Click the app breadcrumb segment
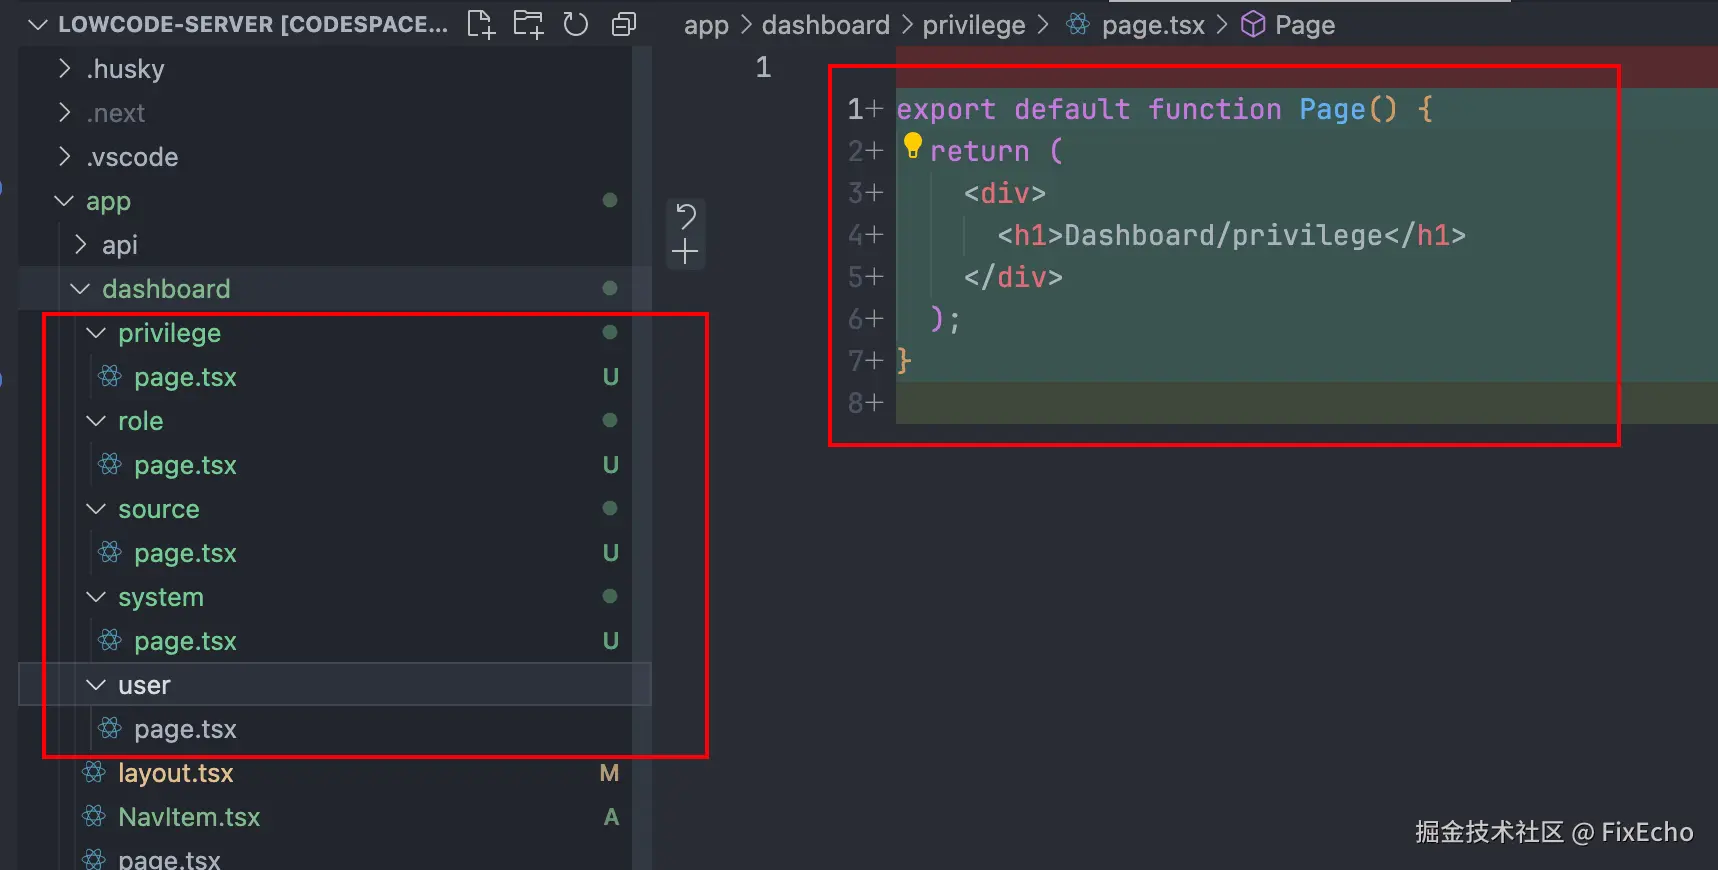This screenshot has width=1718, height=870. [706, 25]
